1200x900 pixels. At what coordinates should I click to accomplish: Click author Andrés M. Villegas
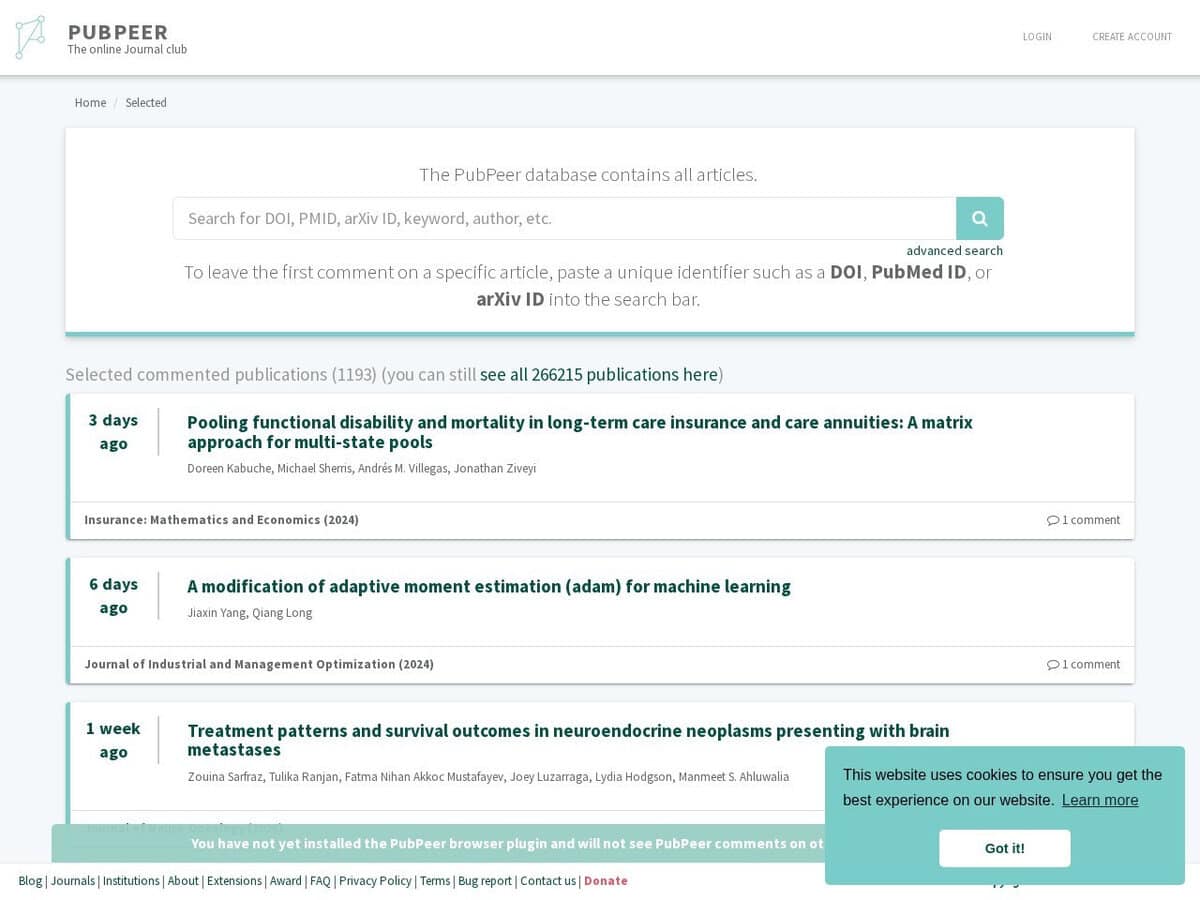point(403,468)
